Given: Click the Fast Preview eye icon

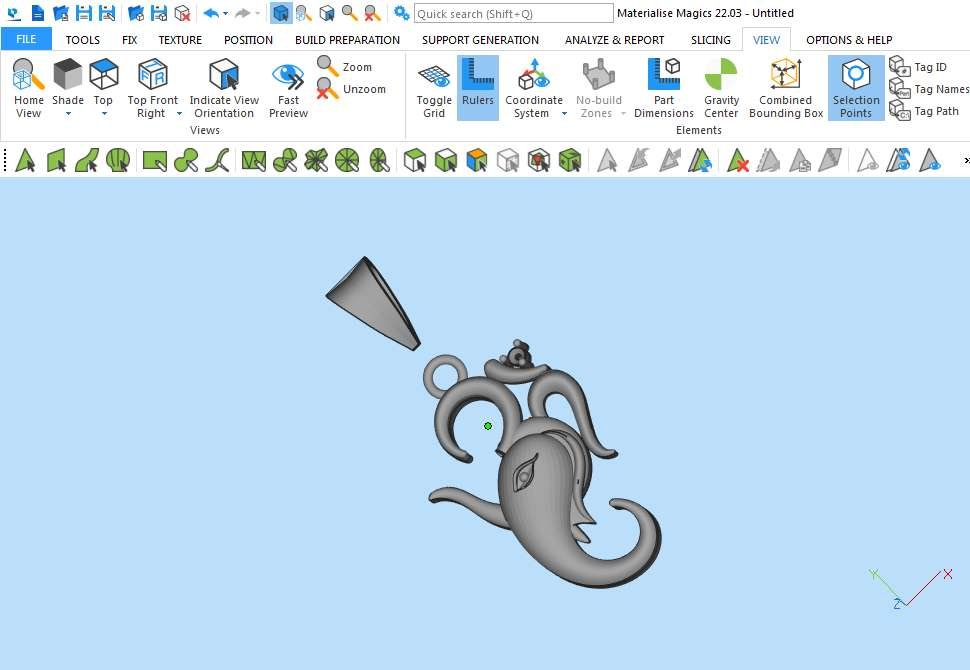Looking at the screenshot, I should [x=288, y=76].
